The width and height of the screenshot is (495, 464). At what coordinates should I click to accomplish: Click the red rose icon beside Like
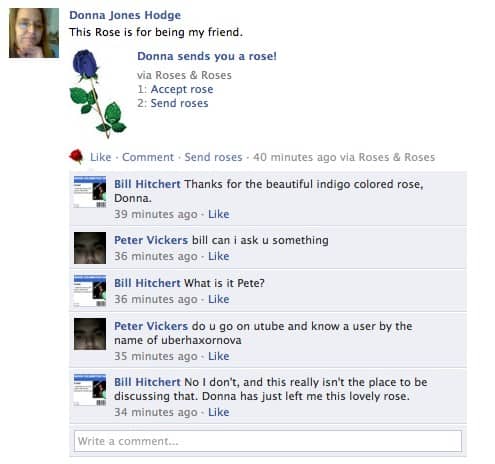click(x=76, y=156)
